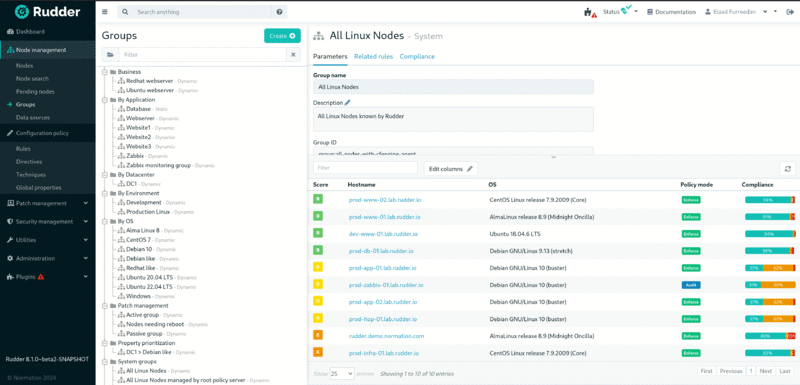
Task: Click score badge for prod-app-01.lab.rudder.io
Action: pos(318,268)
